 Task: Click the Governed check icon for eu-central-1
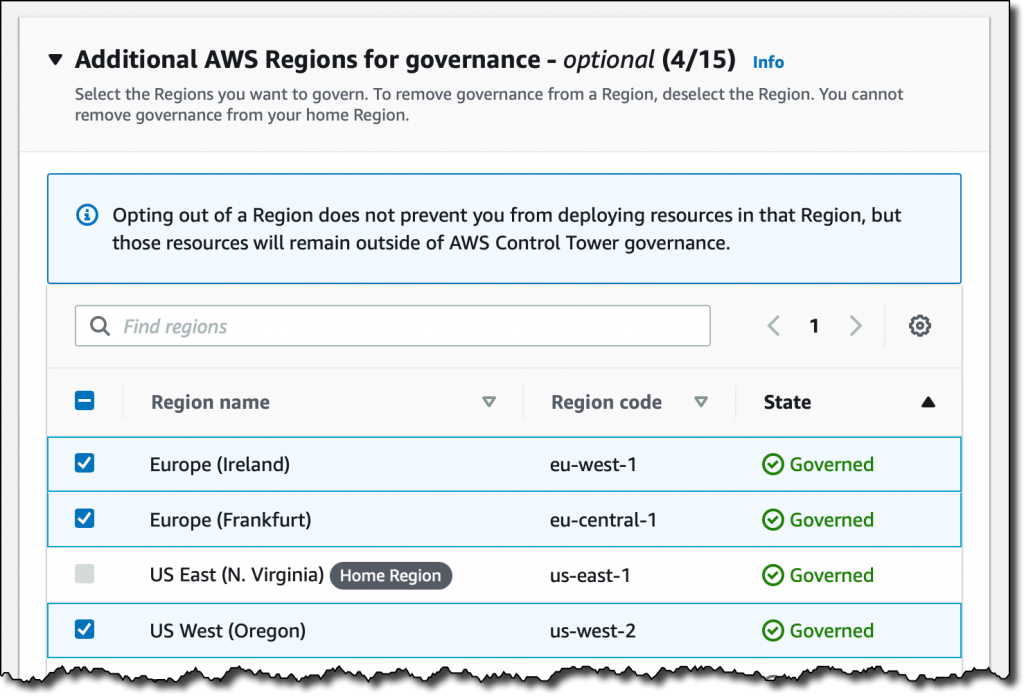click(773, 520)
